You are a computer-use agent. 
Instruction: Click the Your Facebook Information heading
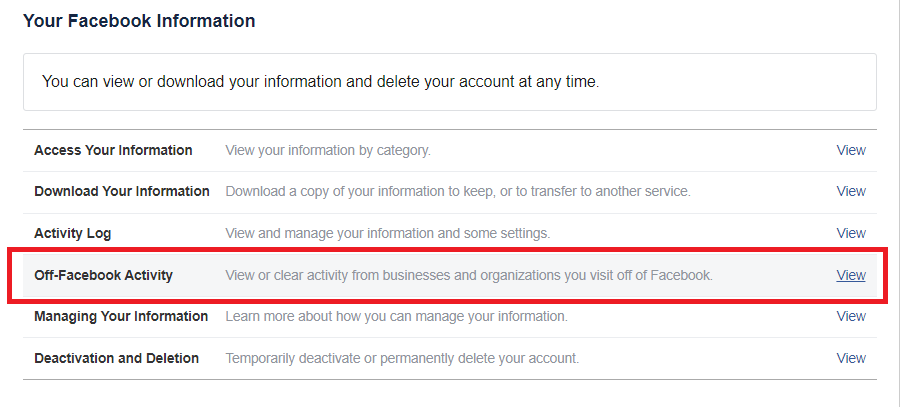point(139,21)
